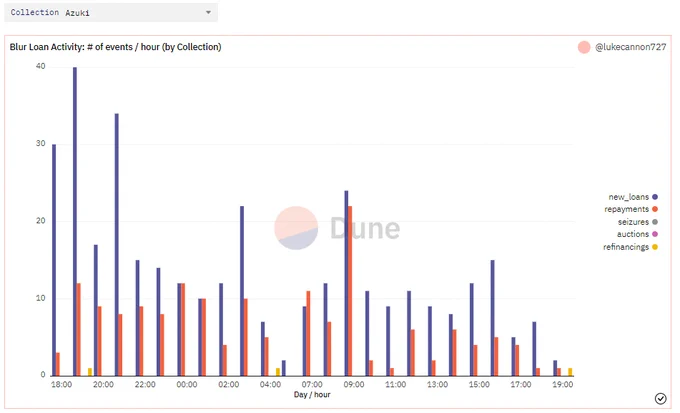Click the new_loans bar at 02:00 hour after, value 22
680x413 pixels.
point(242,291)
